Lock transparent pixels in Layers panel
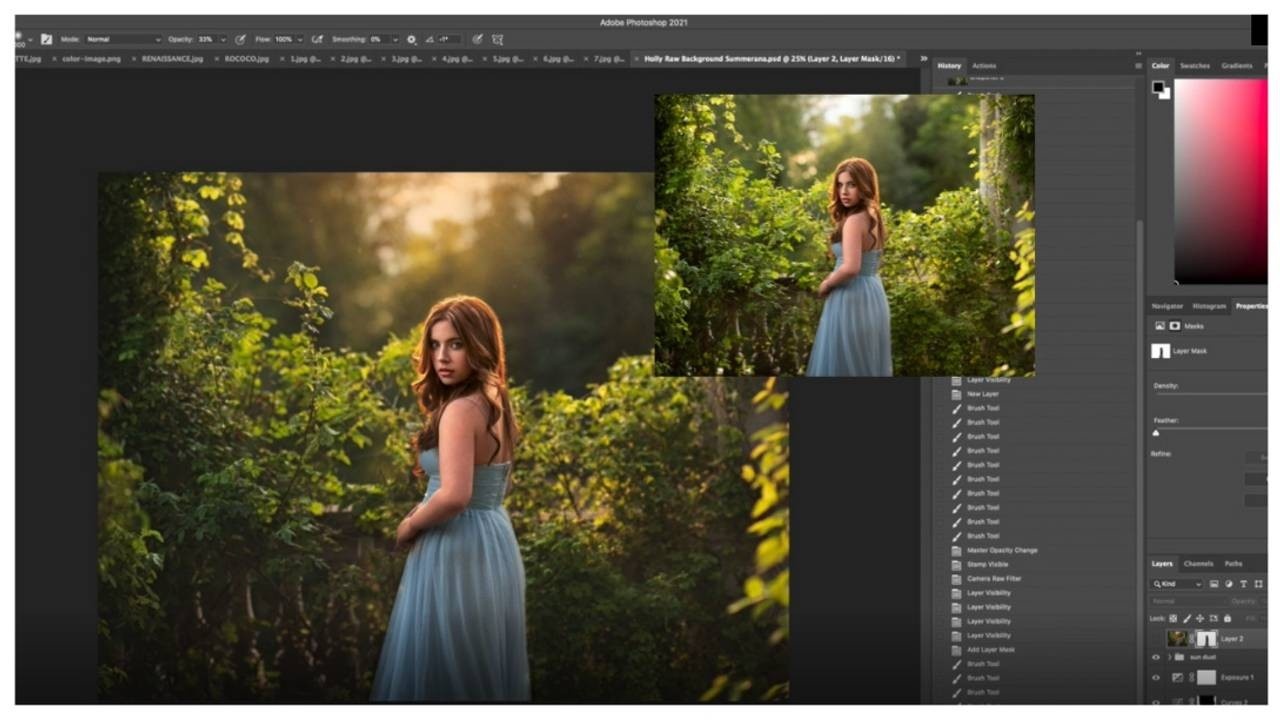1280x720 pixels. [x=1173, y=618]
